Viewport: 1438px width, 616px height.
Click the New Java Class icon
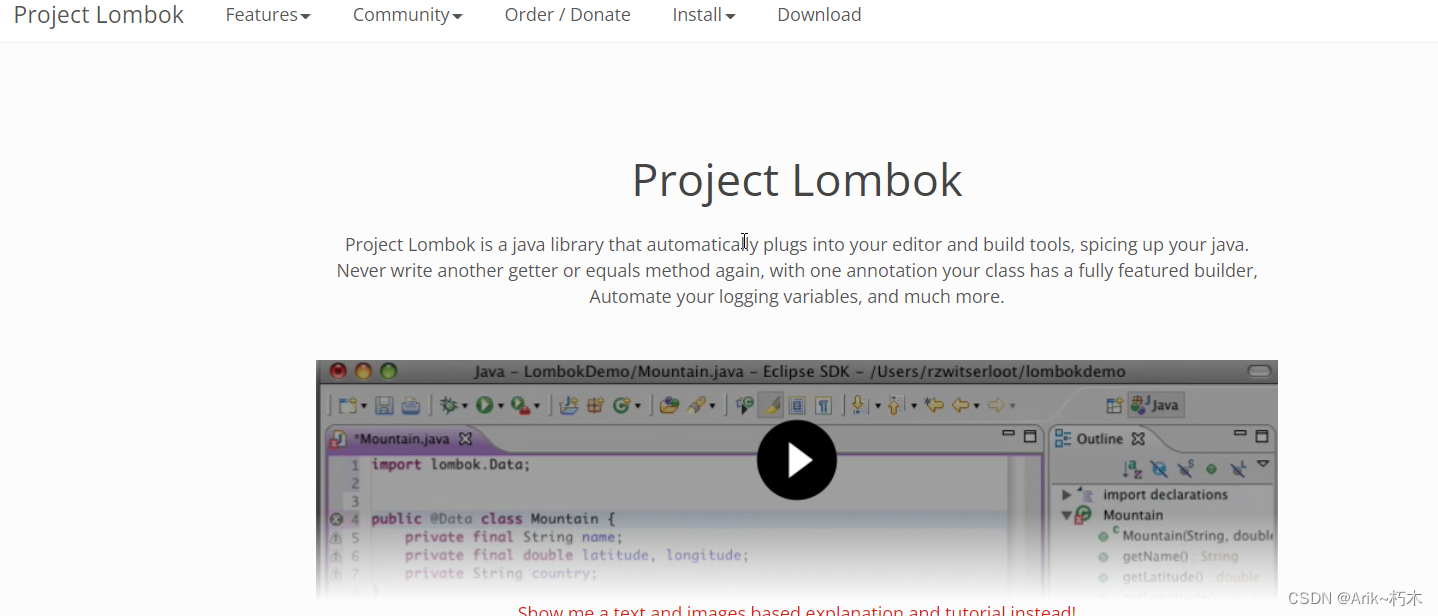621,405
